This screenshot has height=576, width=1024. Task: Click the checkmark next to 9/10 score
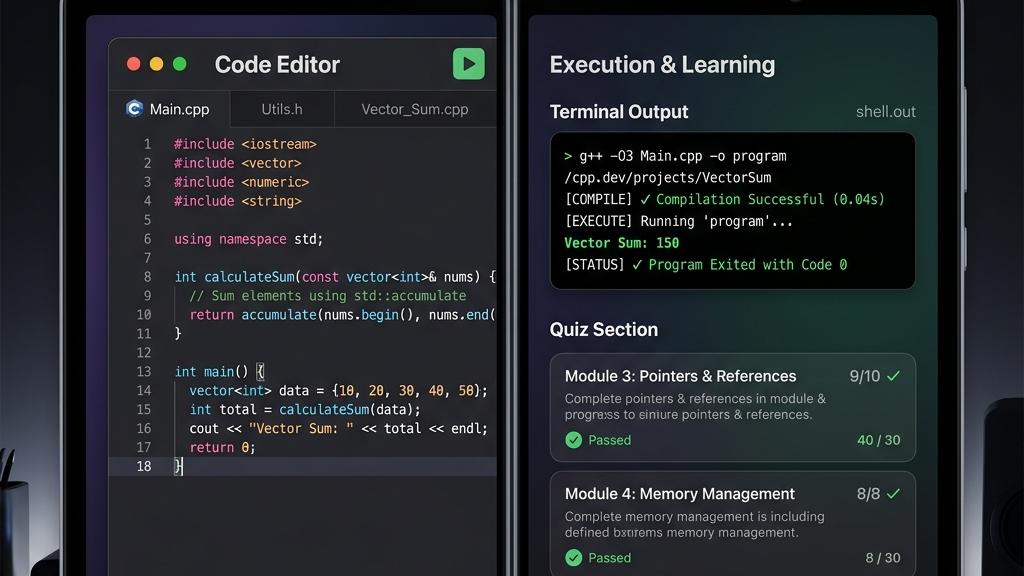point(893,376)
